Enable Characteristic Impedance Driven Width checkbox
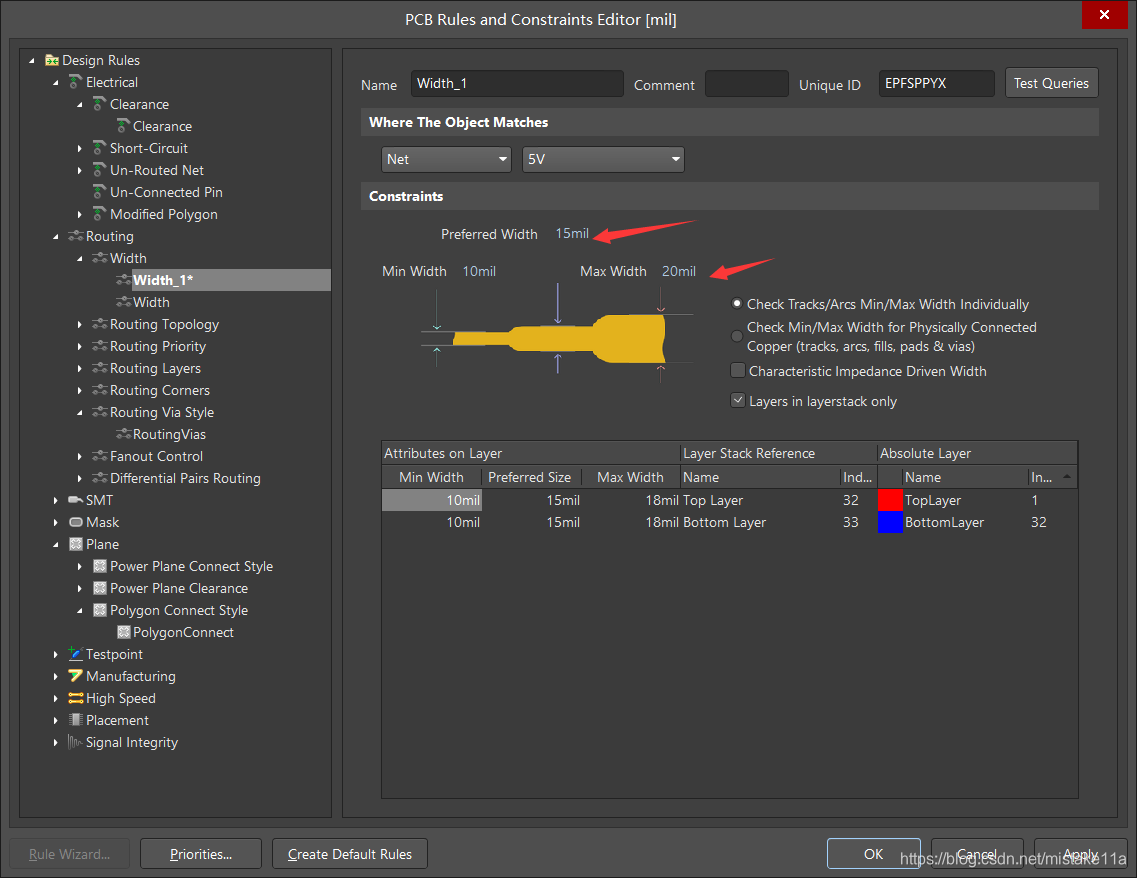 point(738,371)
